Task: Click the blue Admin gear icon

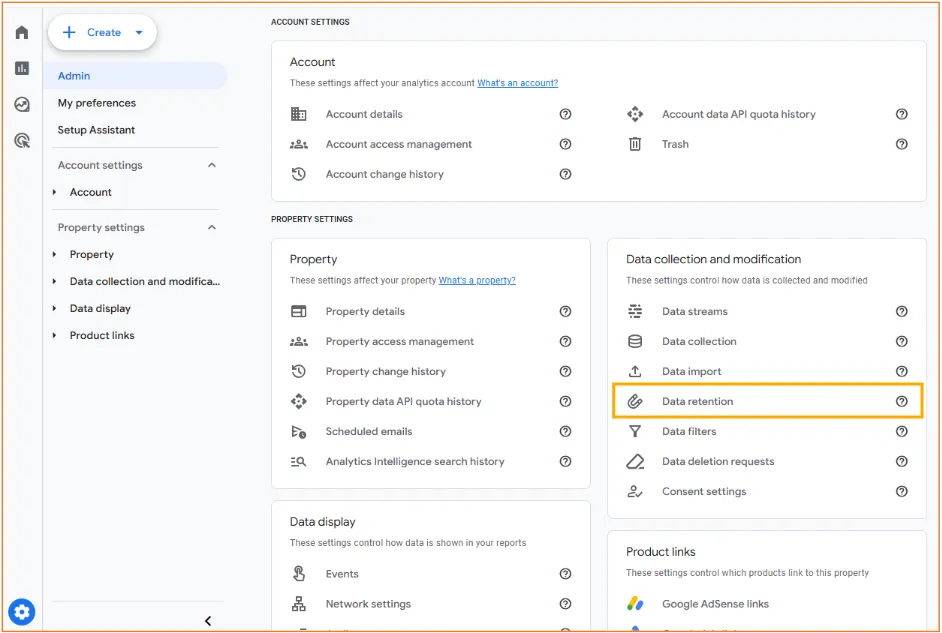Action: click(21, 611)
